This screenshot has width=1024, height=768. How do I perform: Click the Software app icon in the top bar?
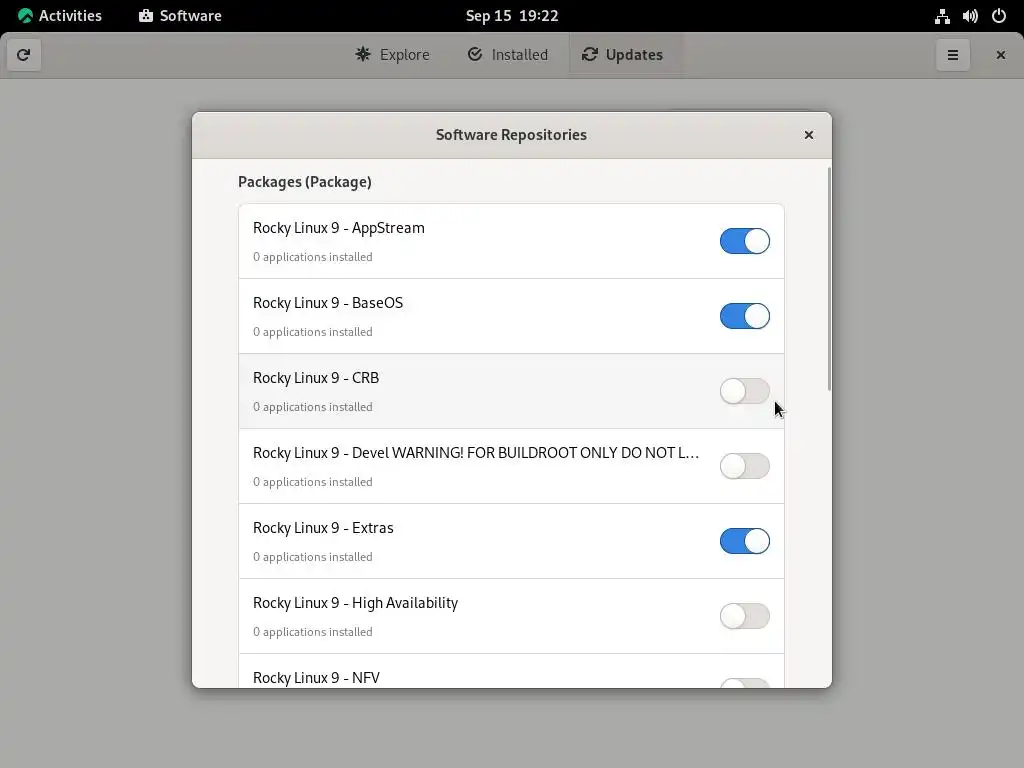(x=146, y=16)
